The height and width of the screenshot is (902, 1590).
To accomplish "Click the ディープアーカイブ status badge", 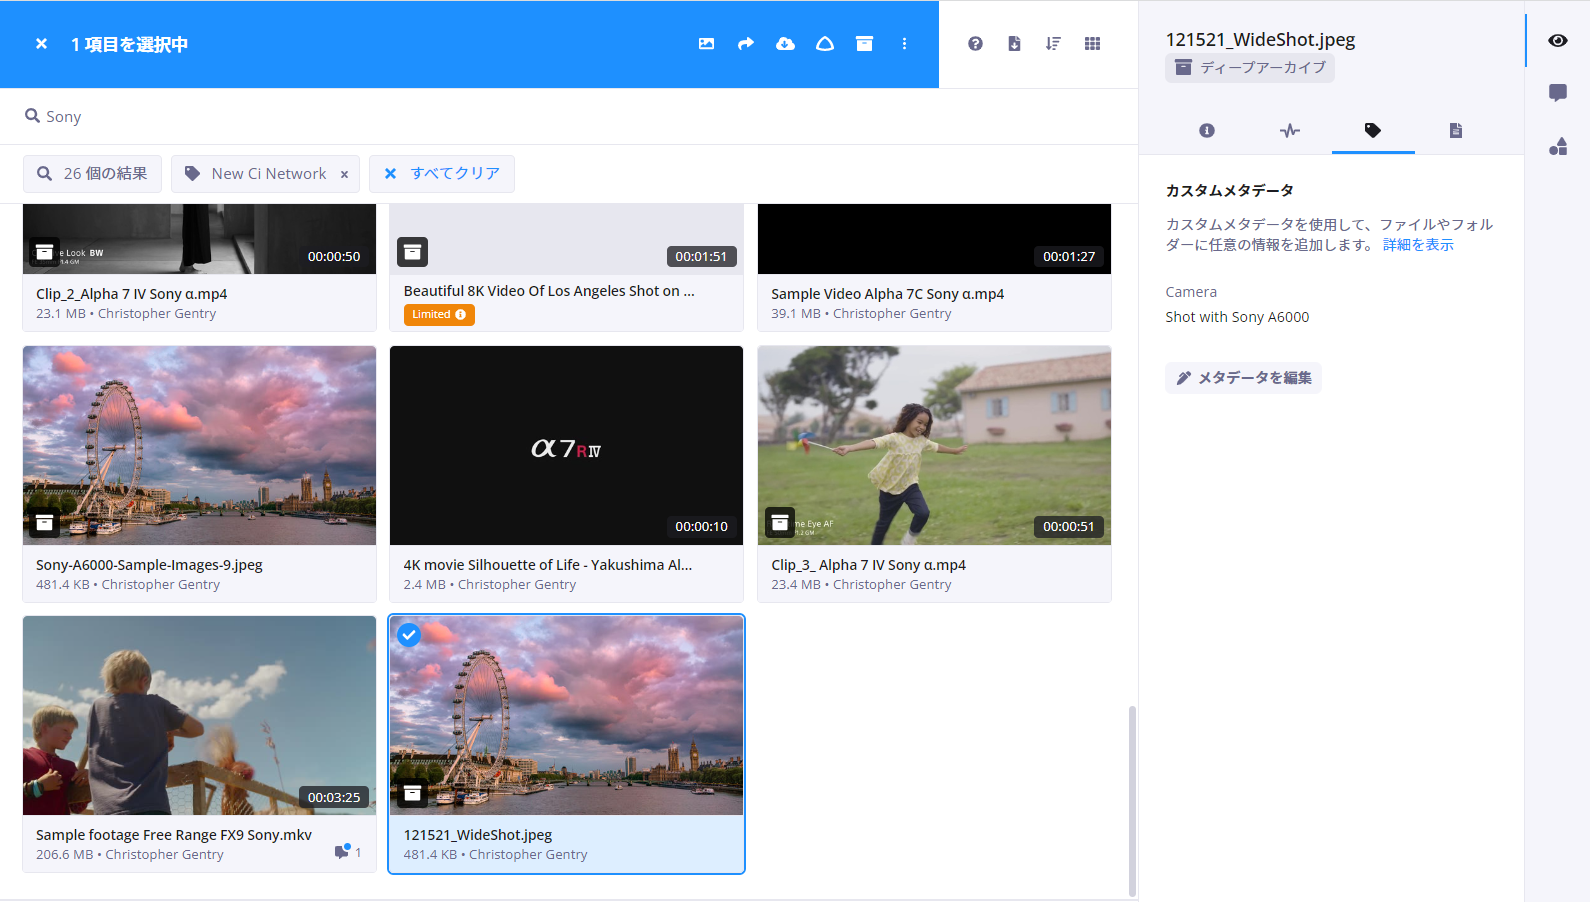I will pyautogui.click(x=1250, y=68).
